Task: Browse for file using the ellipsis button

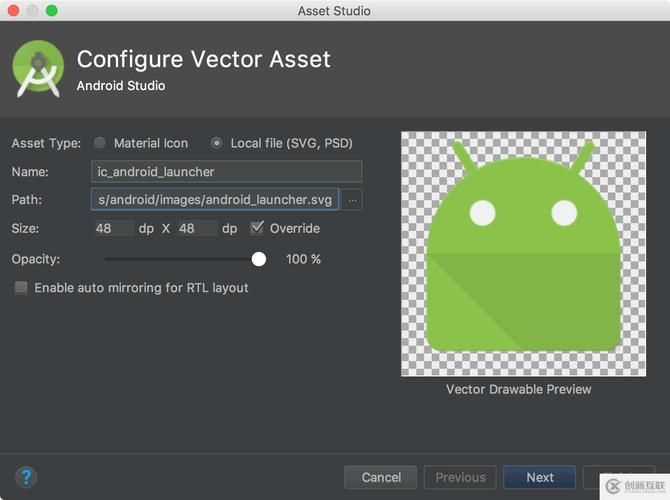Action: pos(352,200)
